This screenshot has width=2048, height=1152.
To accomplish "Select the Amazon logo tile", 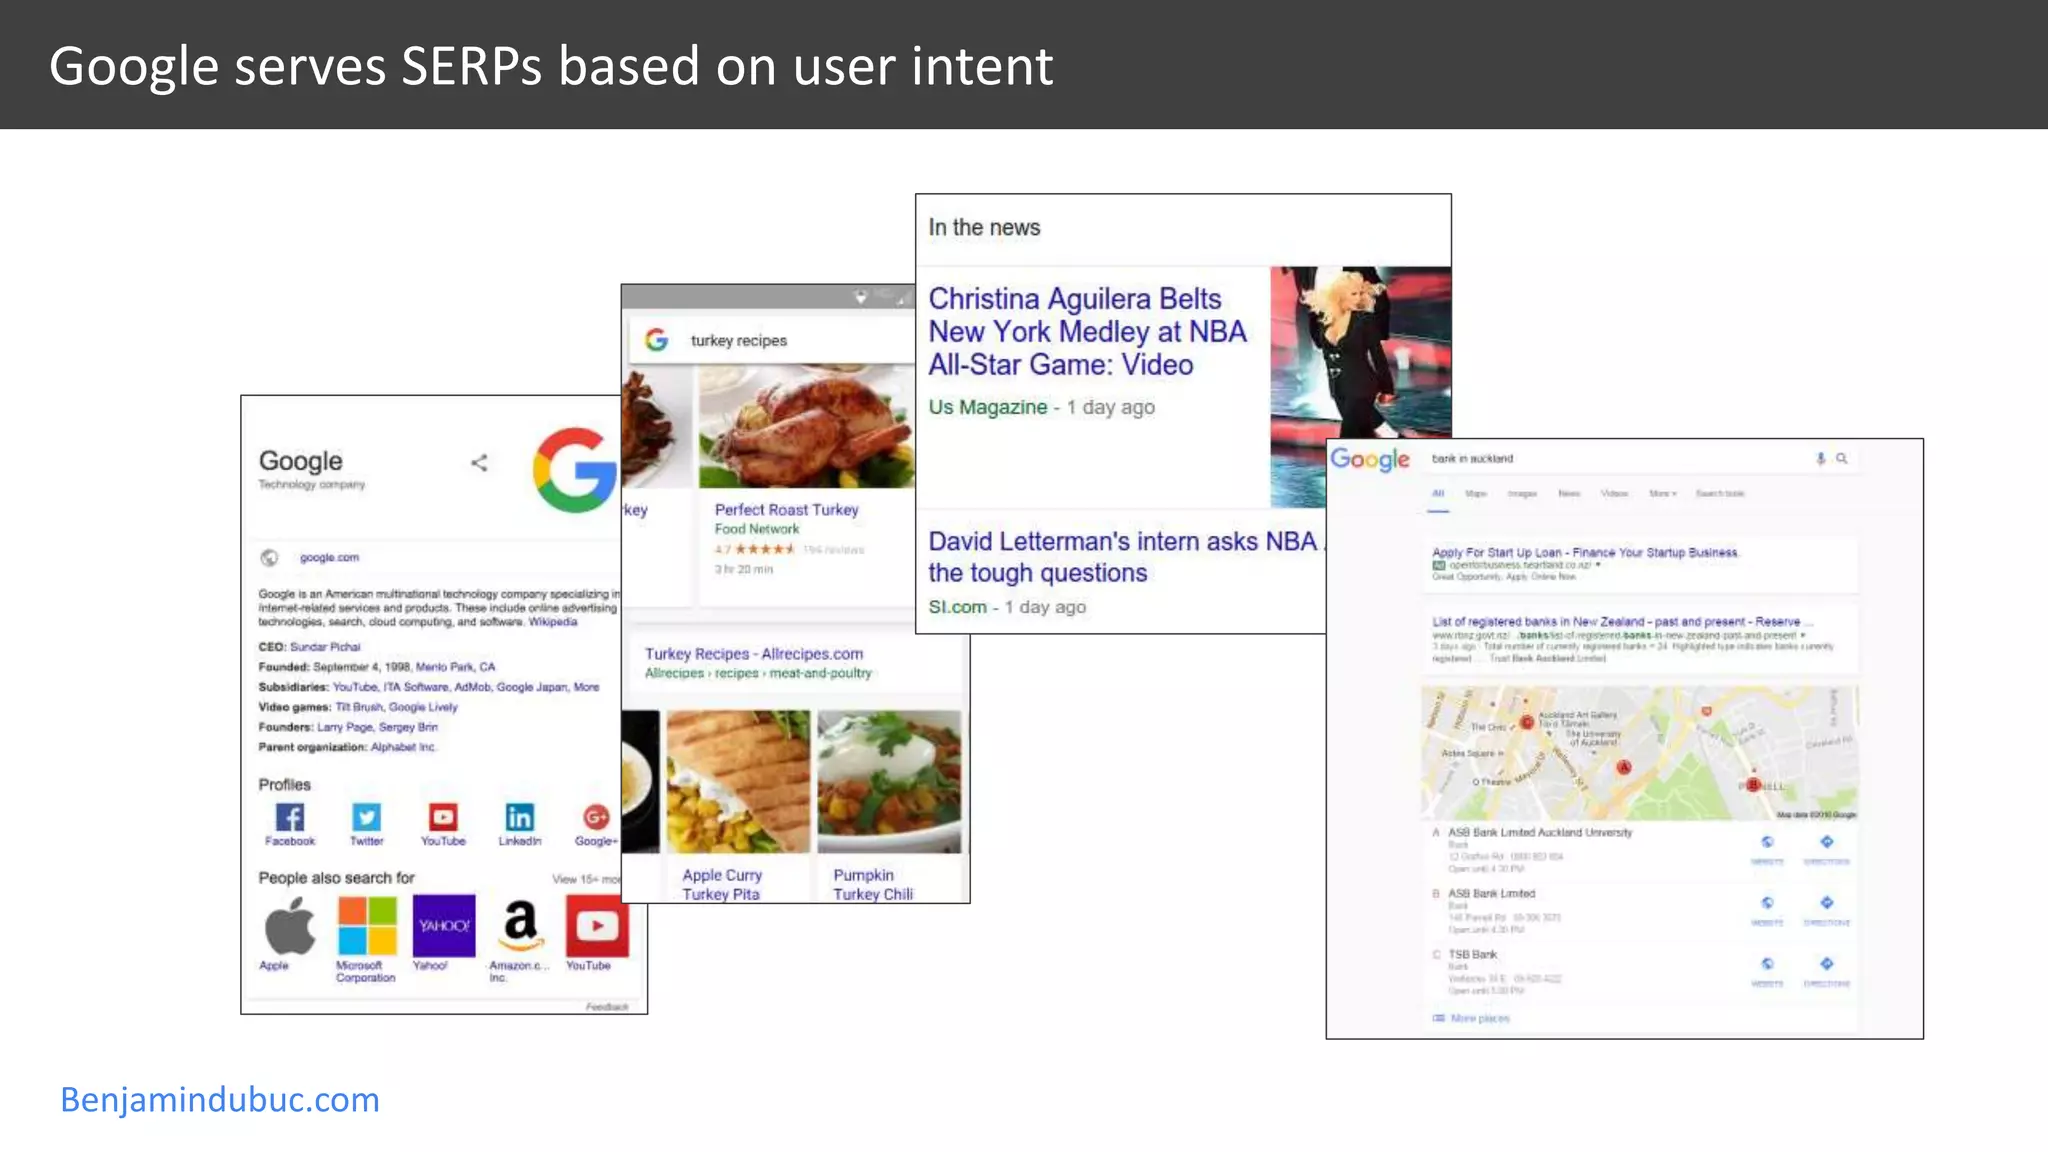I will coord(520,926).
